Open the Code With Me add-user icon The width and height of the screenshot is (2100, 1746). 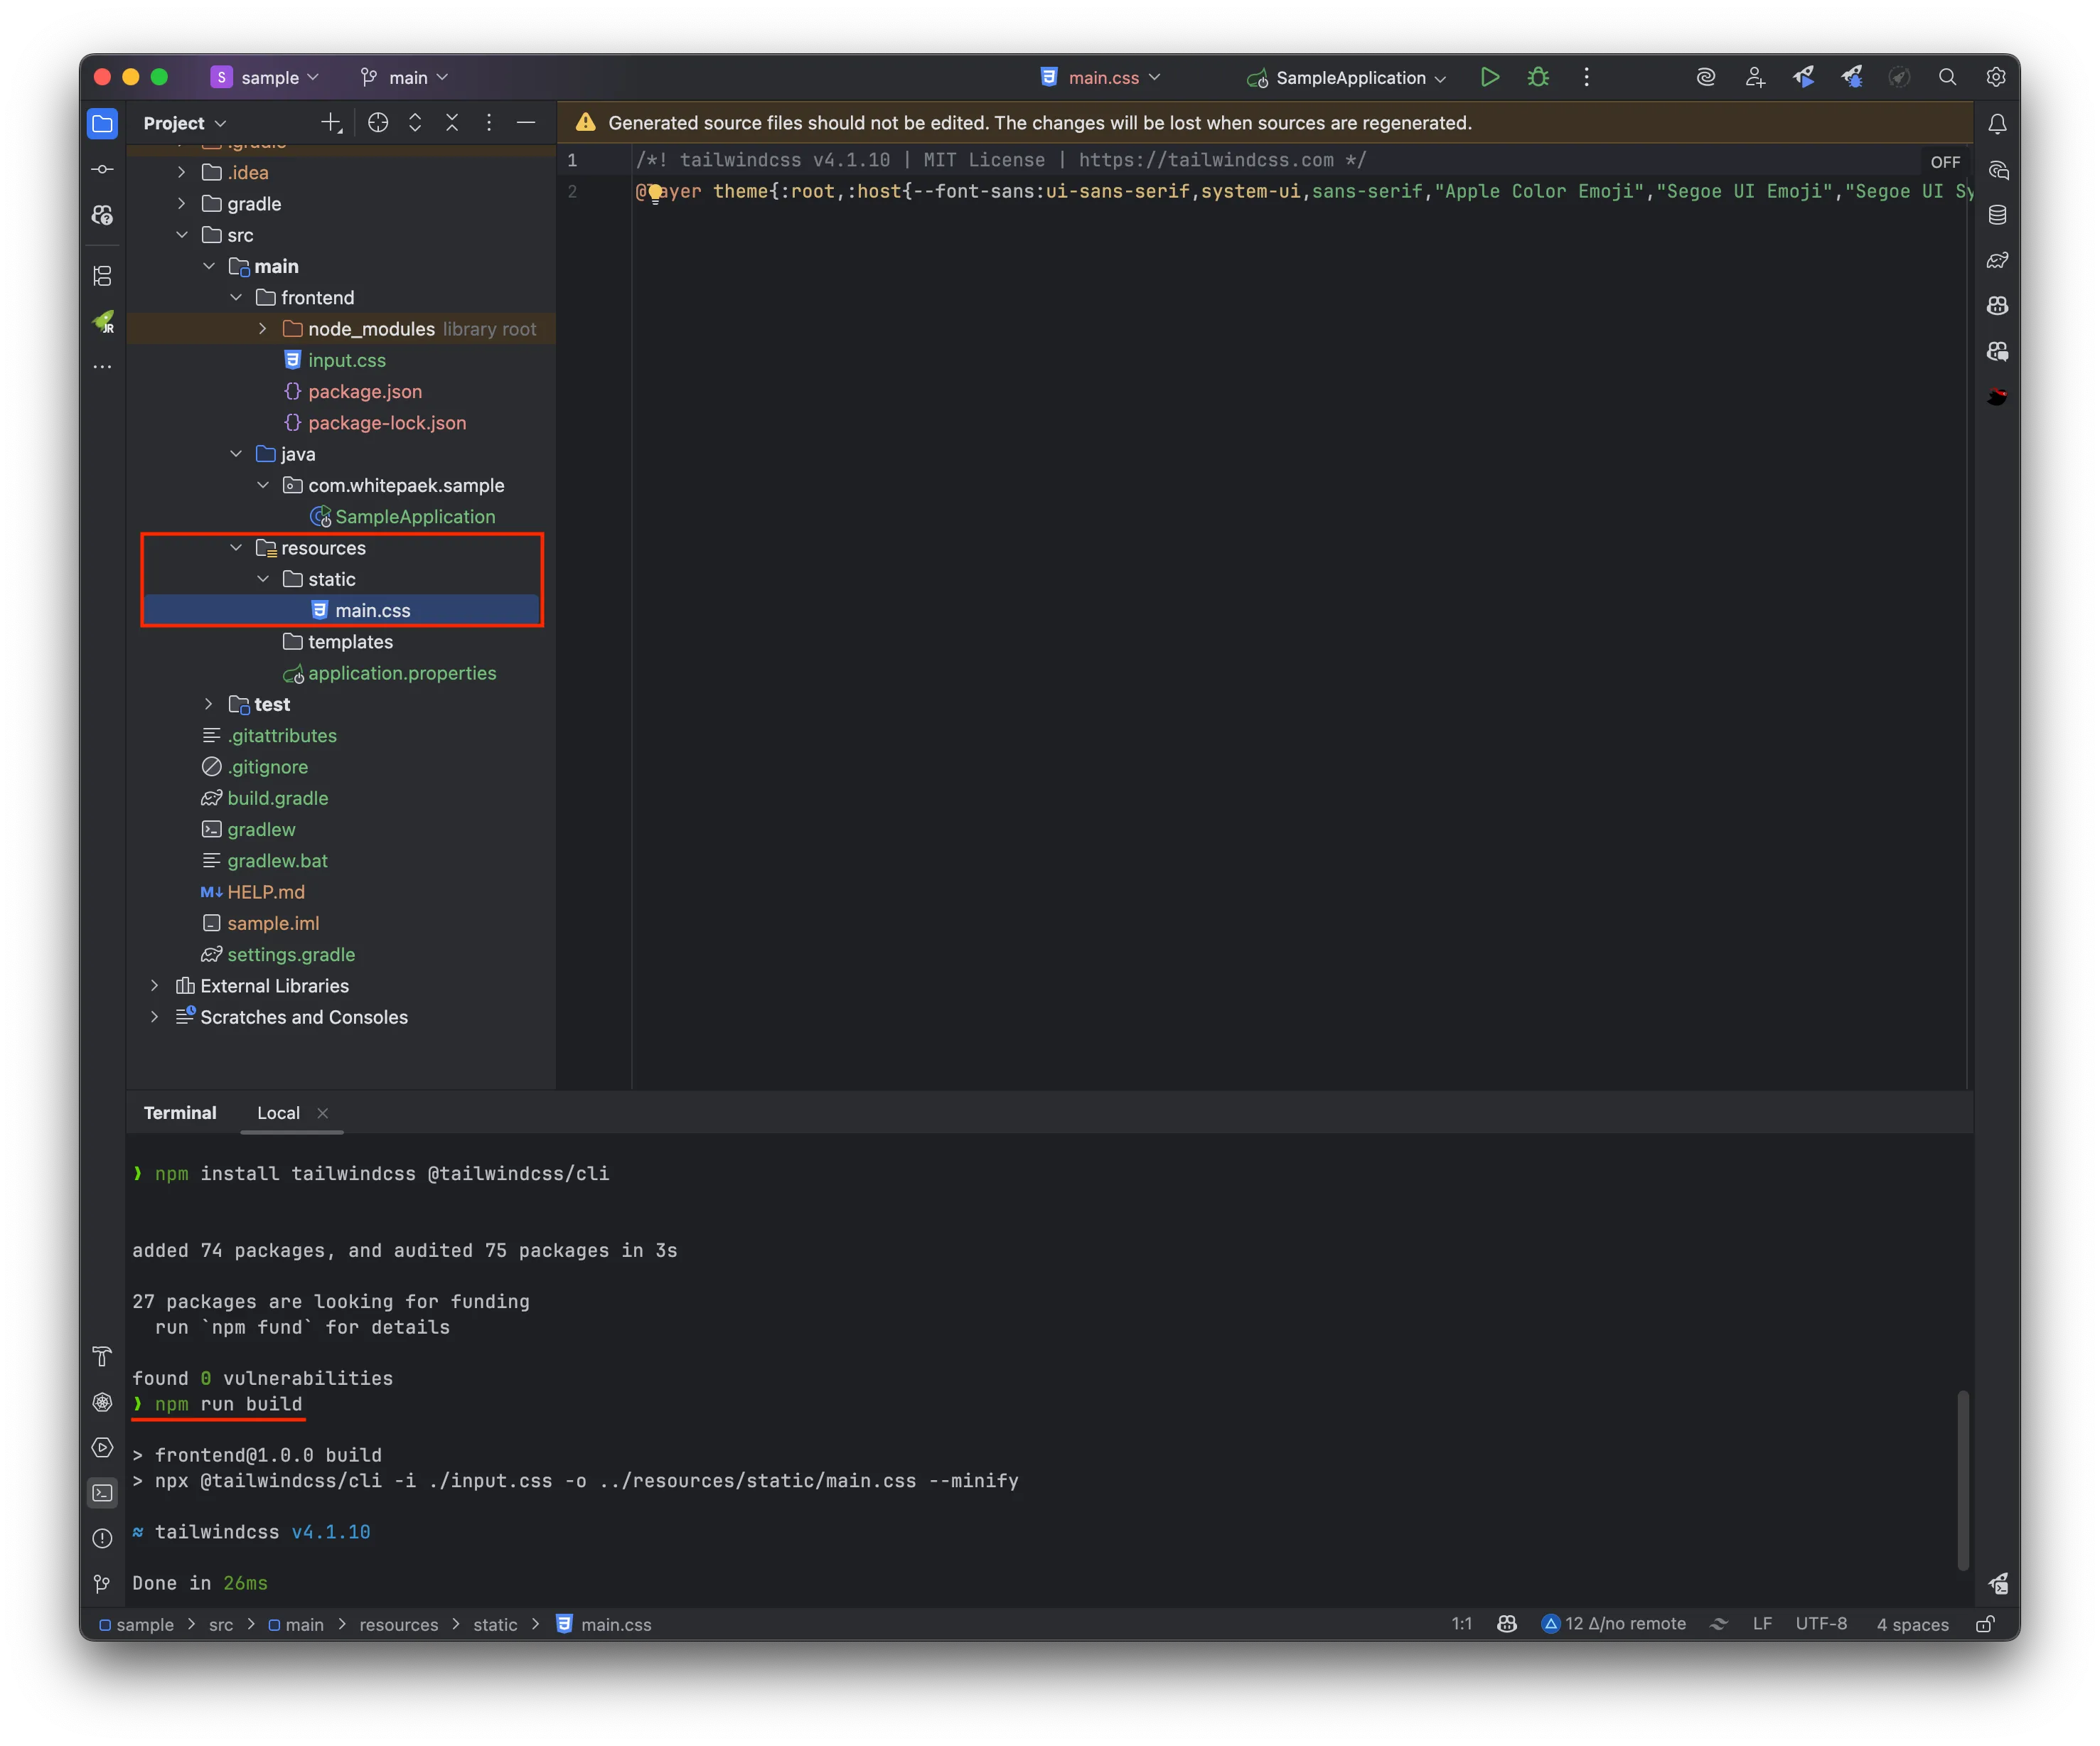(x=1755, y=77)
